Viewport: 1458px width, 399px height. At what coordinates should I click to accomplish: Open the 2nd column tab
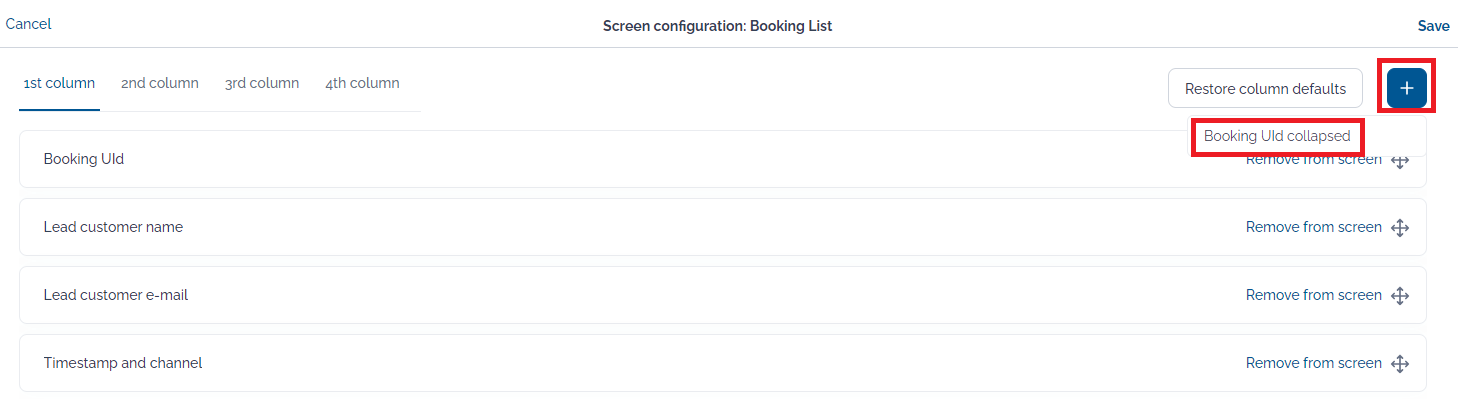point(160,84)
